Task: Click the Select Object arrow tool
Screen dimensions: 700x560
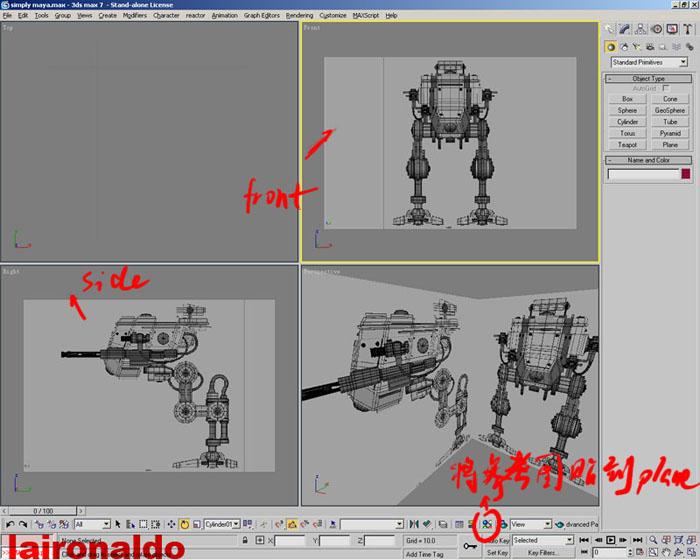Action: pos(119,524)
